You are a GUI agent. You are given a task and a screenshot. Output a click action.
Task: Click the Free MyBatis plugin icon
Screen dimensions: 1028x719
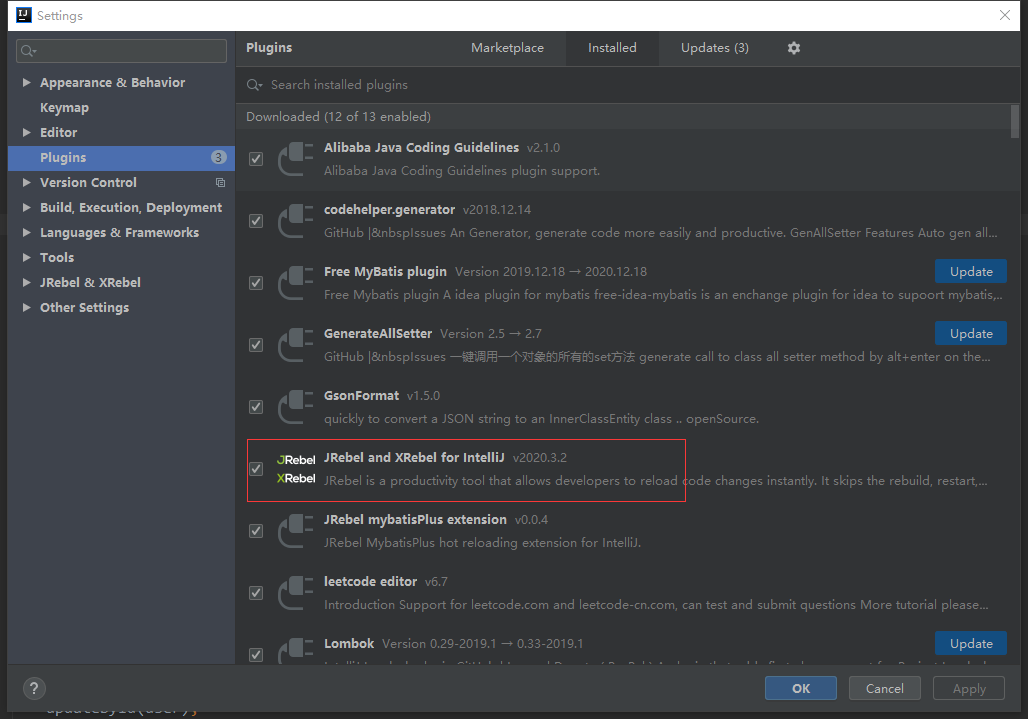[296, 283]
